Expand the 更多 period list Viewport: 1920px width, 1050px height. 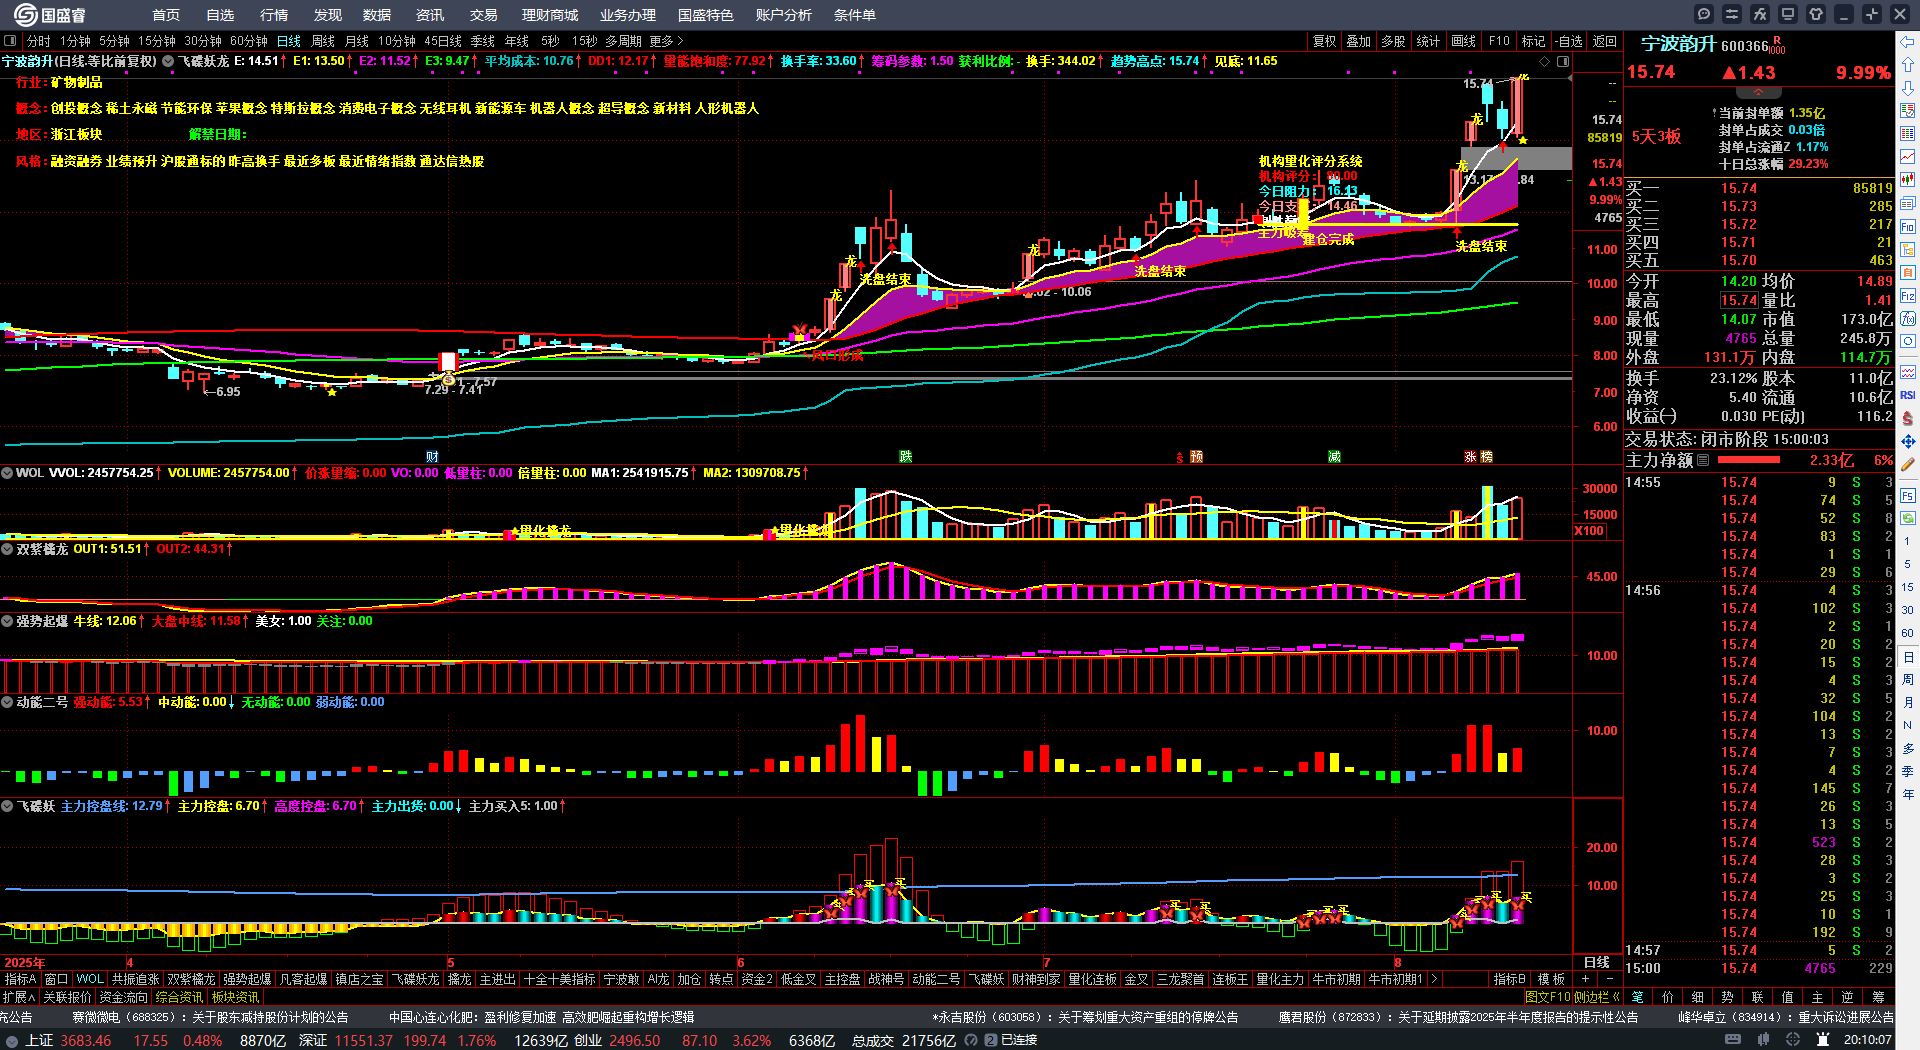tap(666, 41)
